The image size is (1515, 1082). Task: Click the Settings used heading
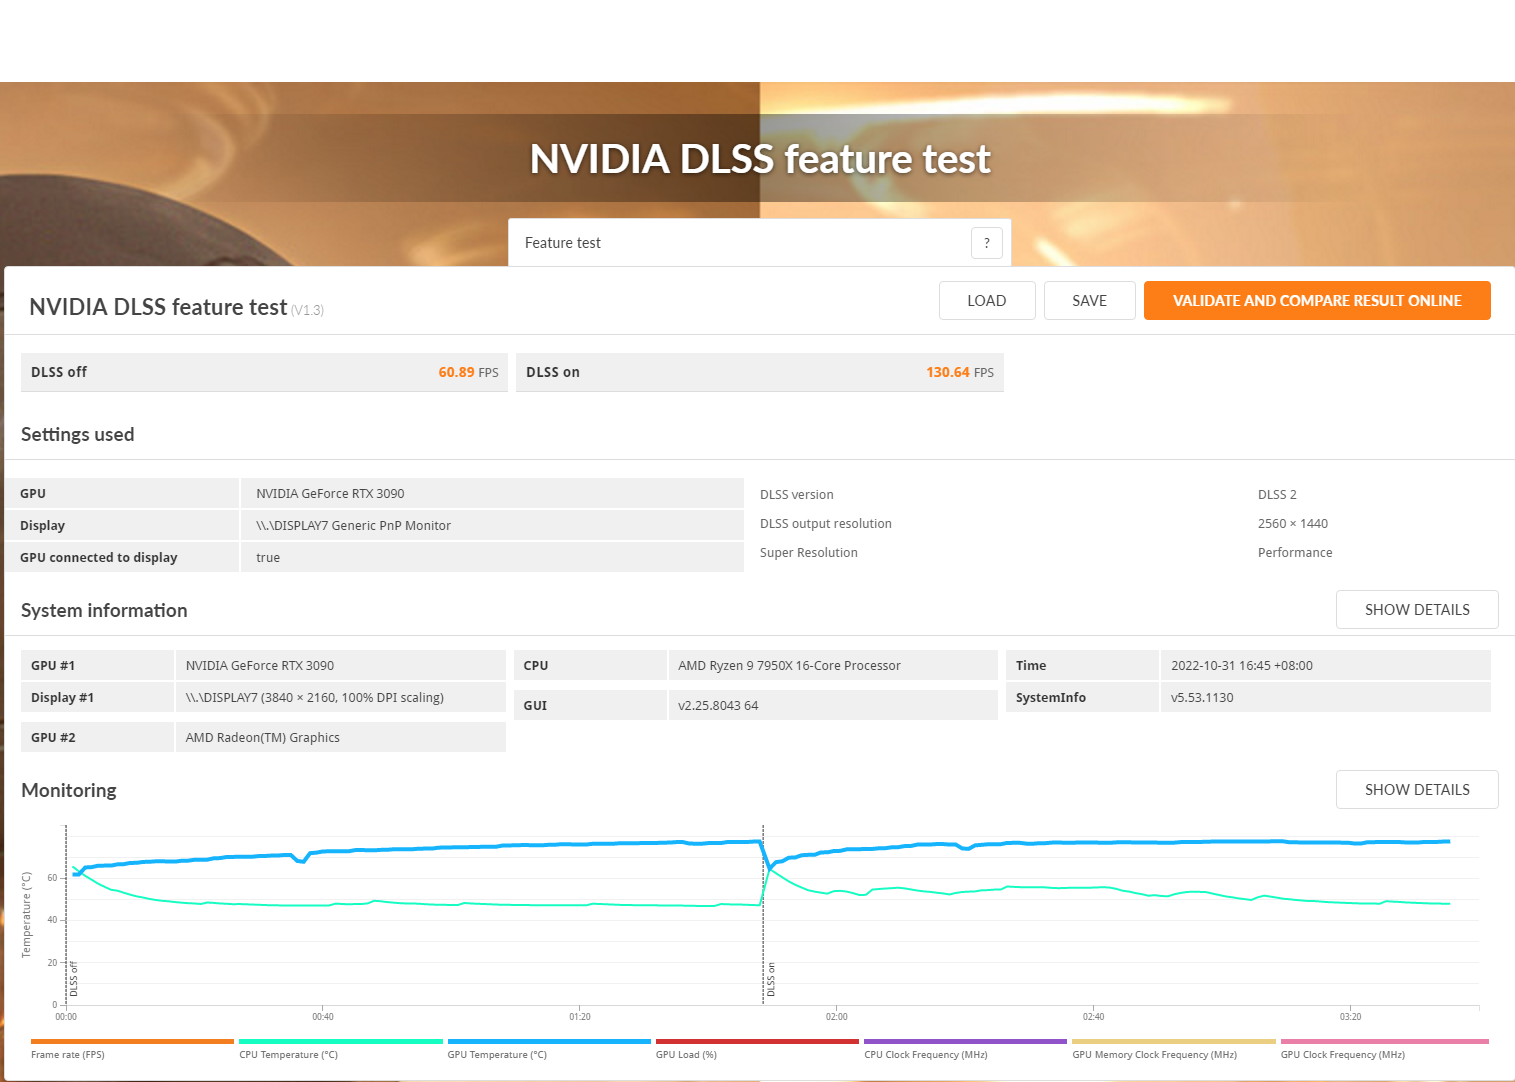78,434
